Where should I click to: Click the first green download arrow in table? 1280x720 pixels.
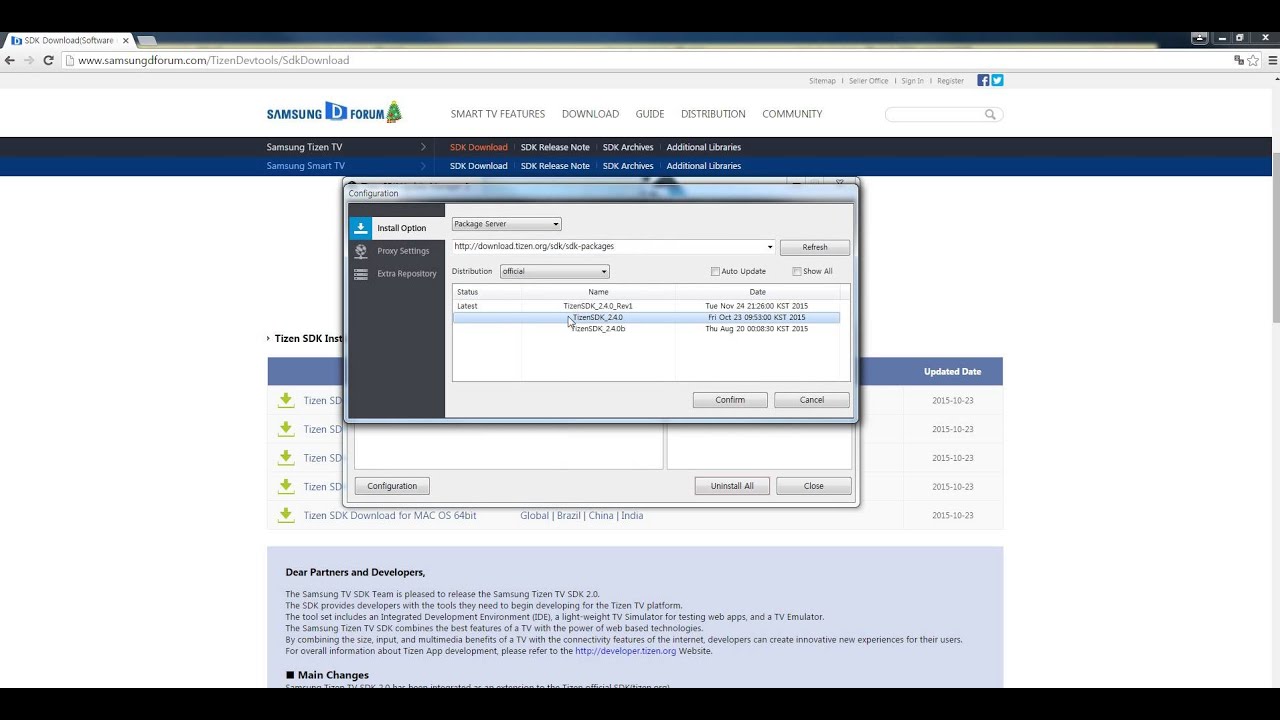pyautogui.click(x=286, y=400)
